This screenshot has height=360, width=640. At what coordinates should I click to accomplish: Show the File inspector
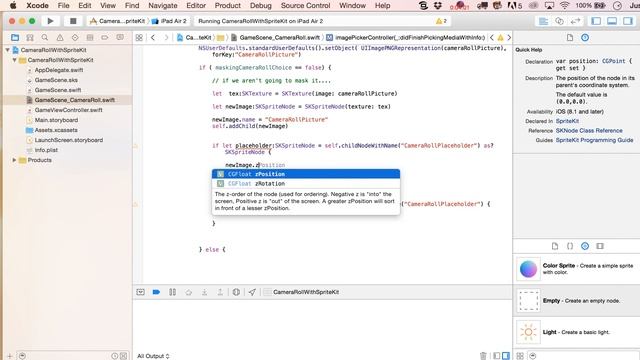[x=570, y=38]
